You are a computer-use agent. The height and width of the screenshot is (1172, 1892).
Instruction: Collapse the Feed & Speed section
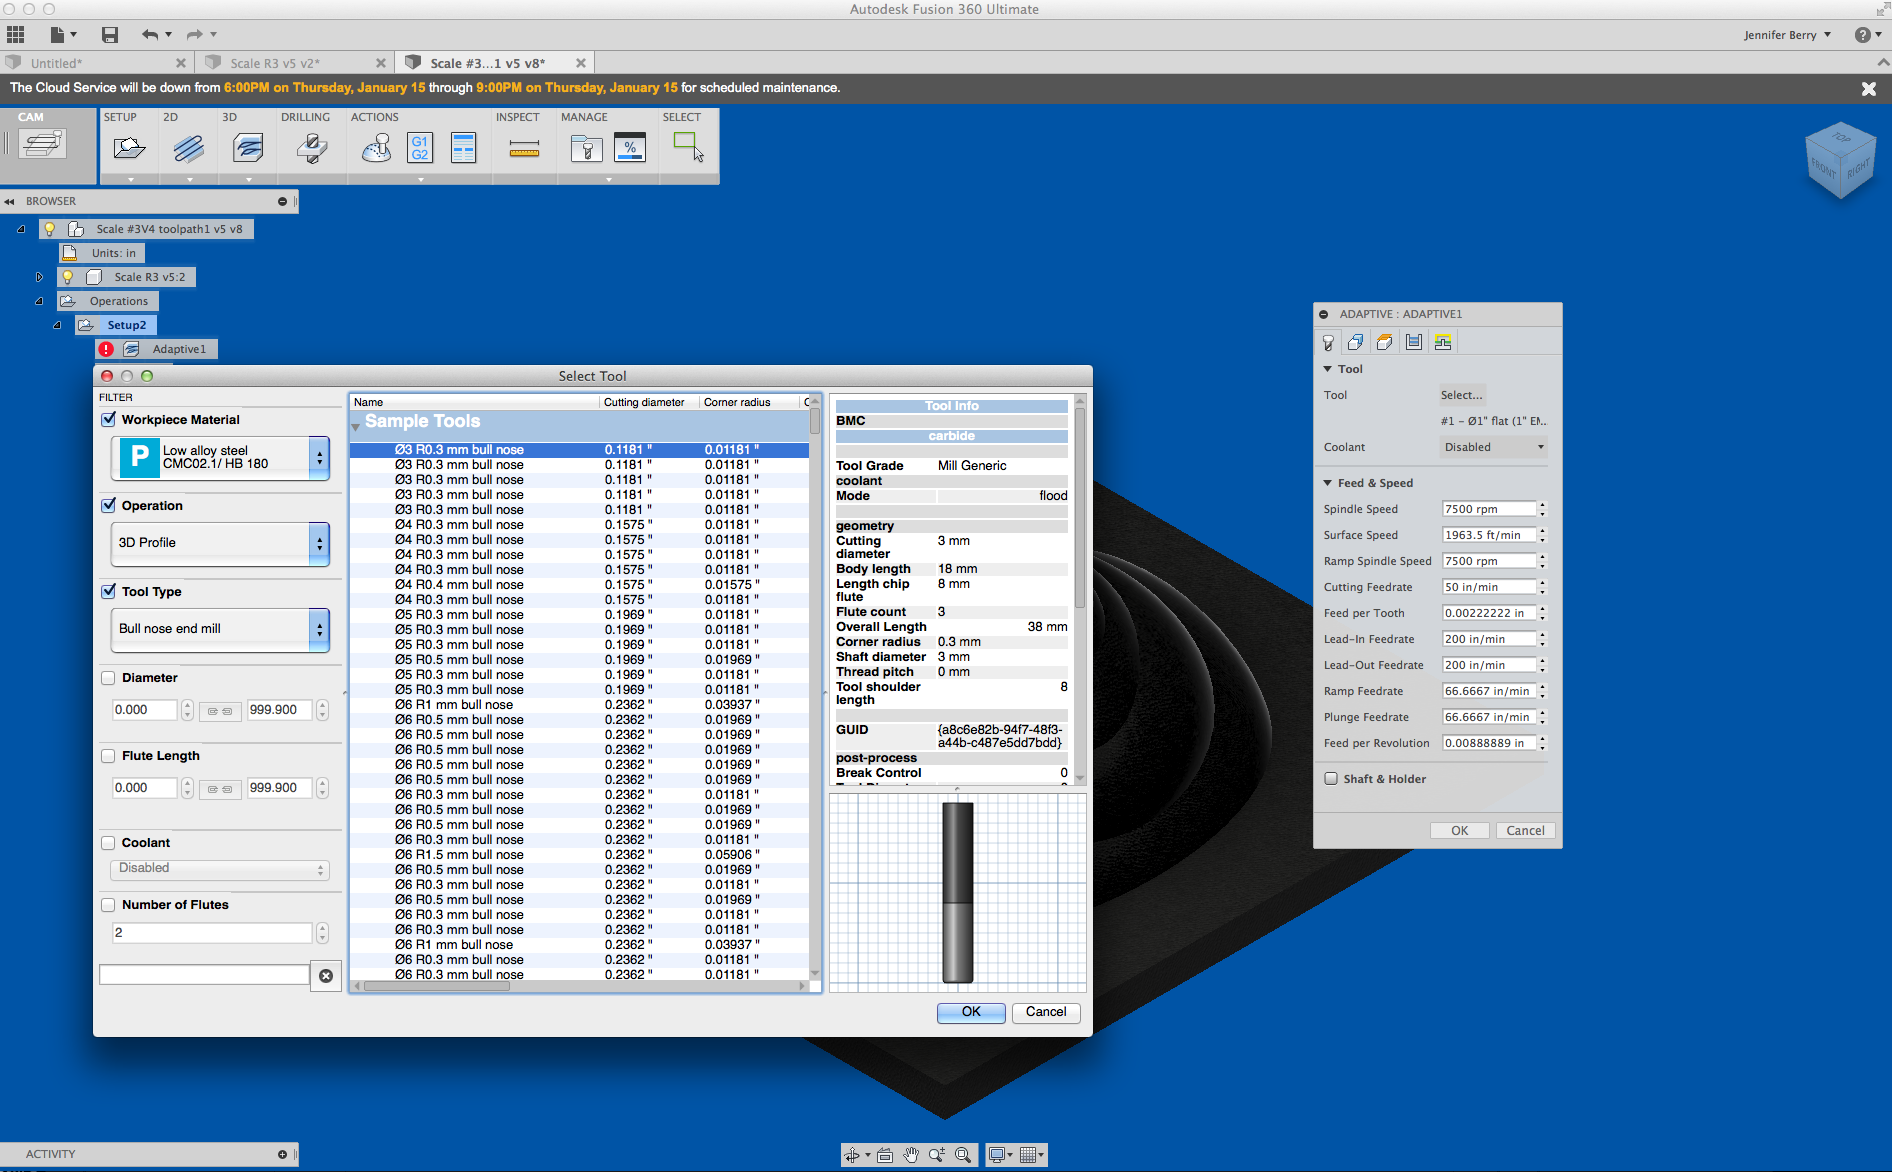[1327, 483]
